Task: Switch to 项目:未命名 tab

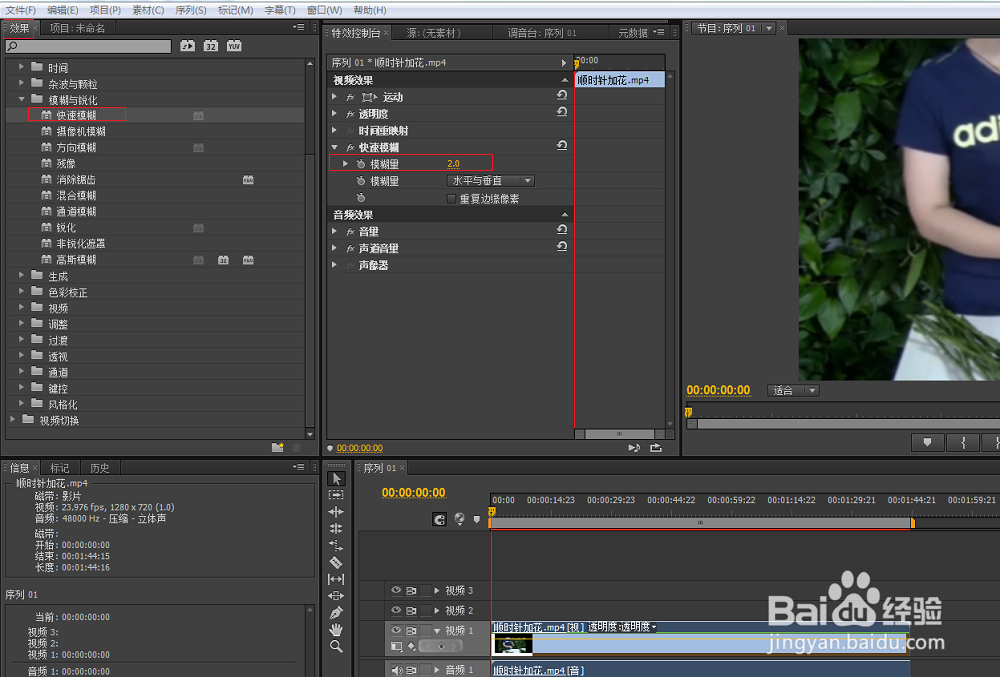Action: 77,28
